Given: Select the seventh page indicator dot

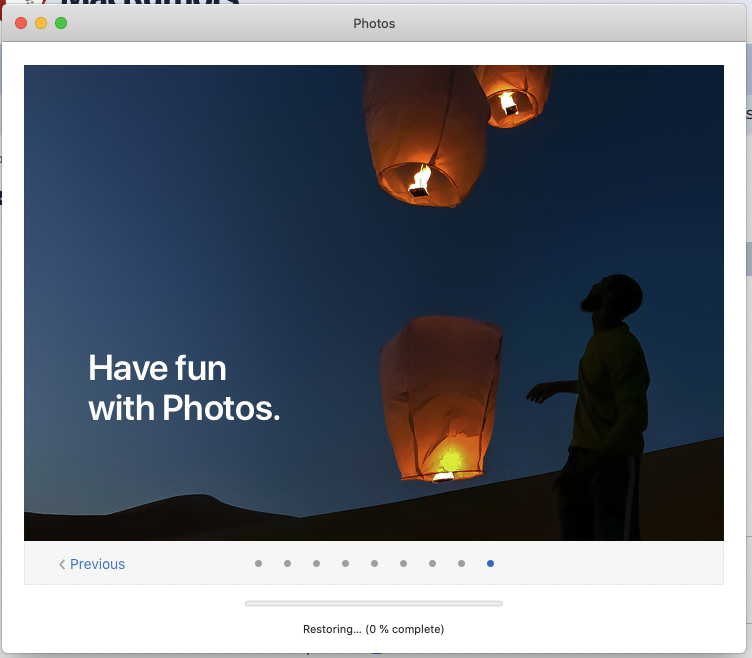Looking at the screenshot, I should (433, 564).
